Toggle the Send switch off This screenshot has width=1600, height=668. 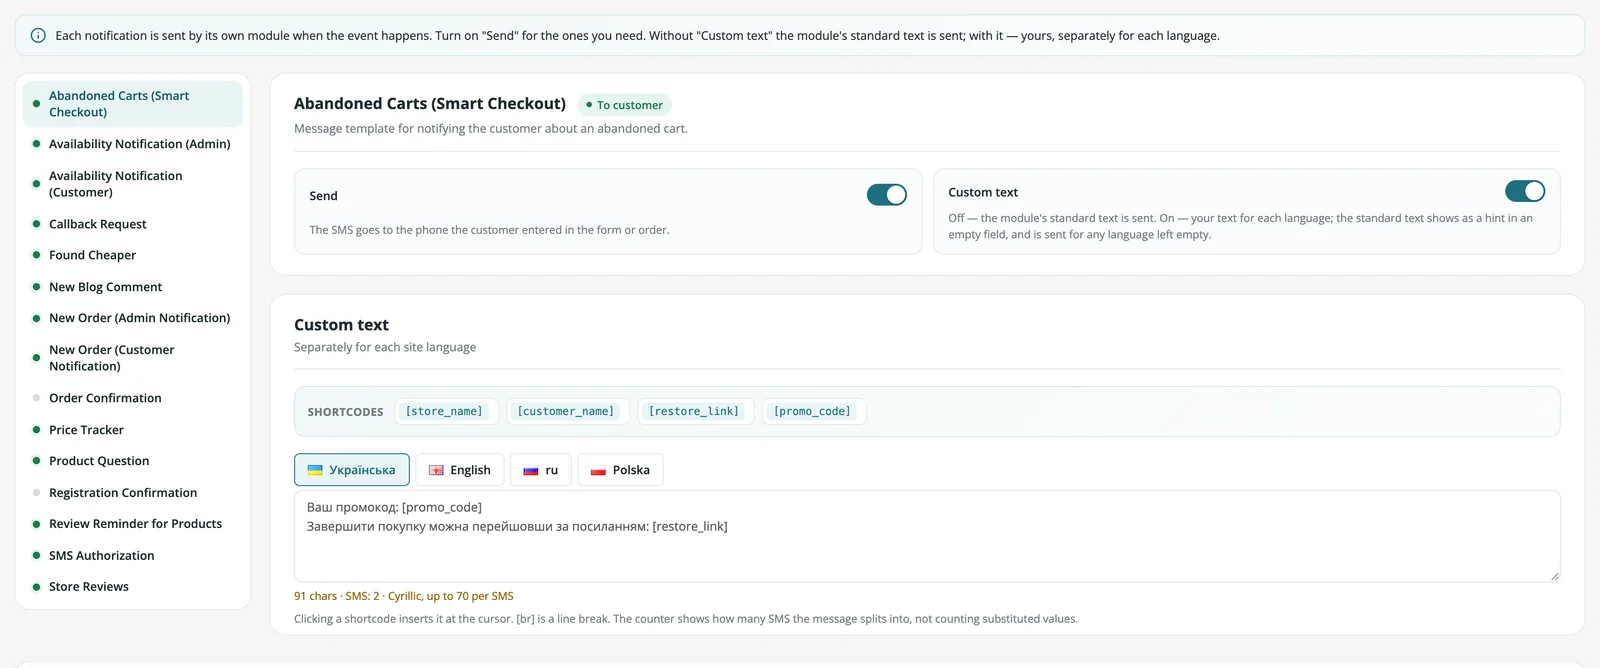coord(887,195)
